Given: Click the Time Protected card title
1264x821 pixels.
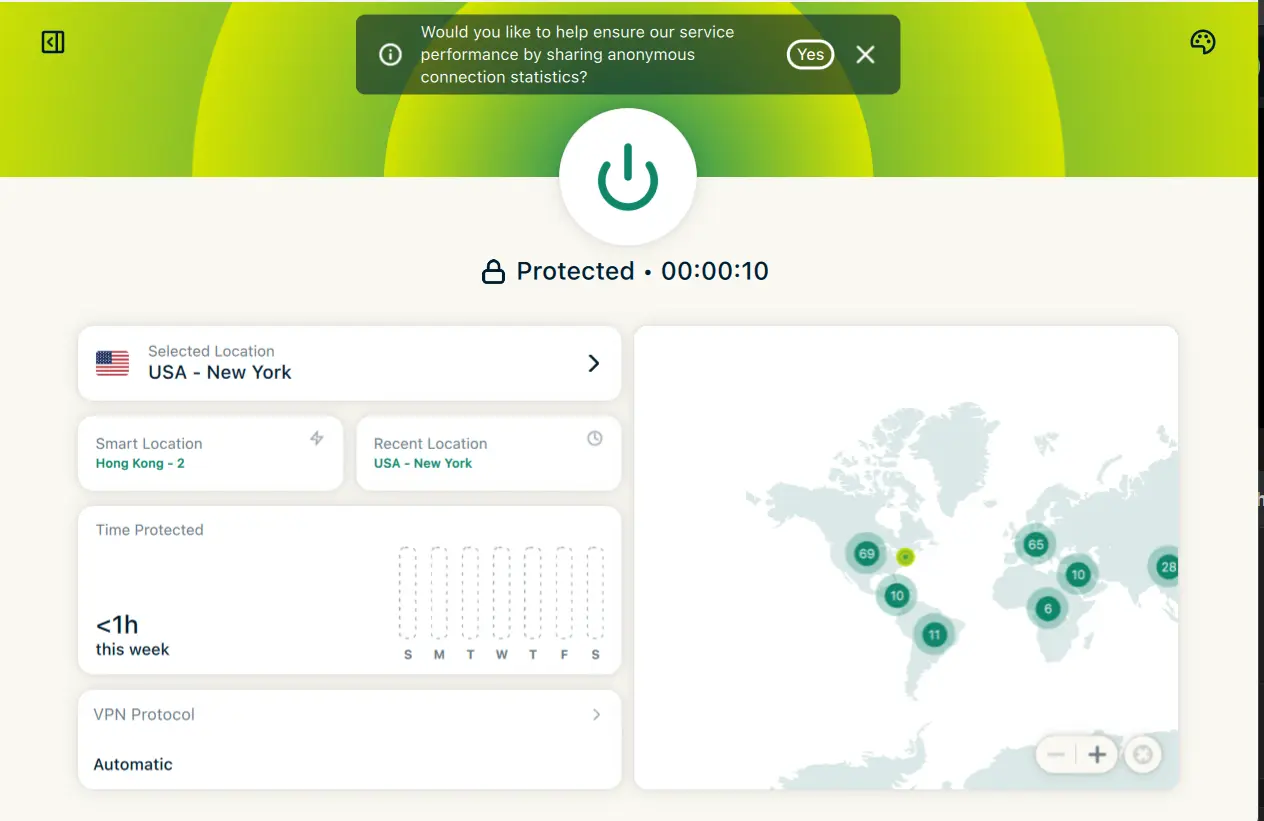Looking at the screenshot, I should tap(150, 530).
